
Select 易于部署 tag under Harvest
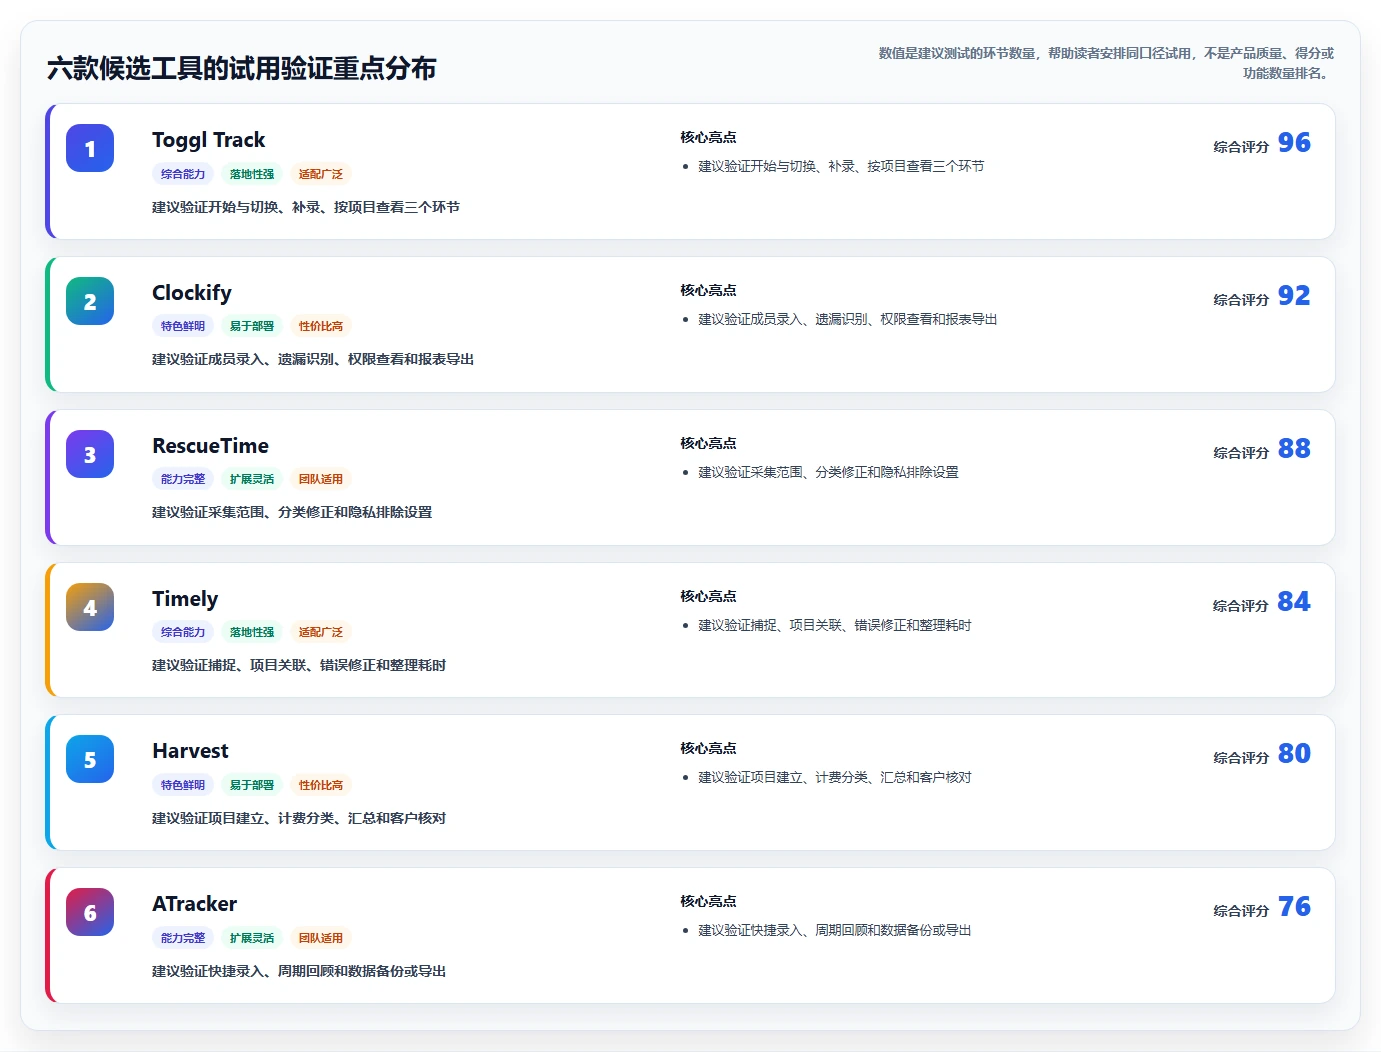(252, 785)
